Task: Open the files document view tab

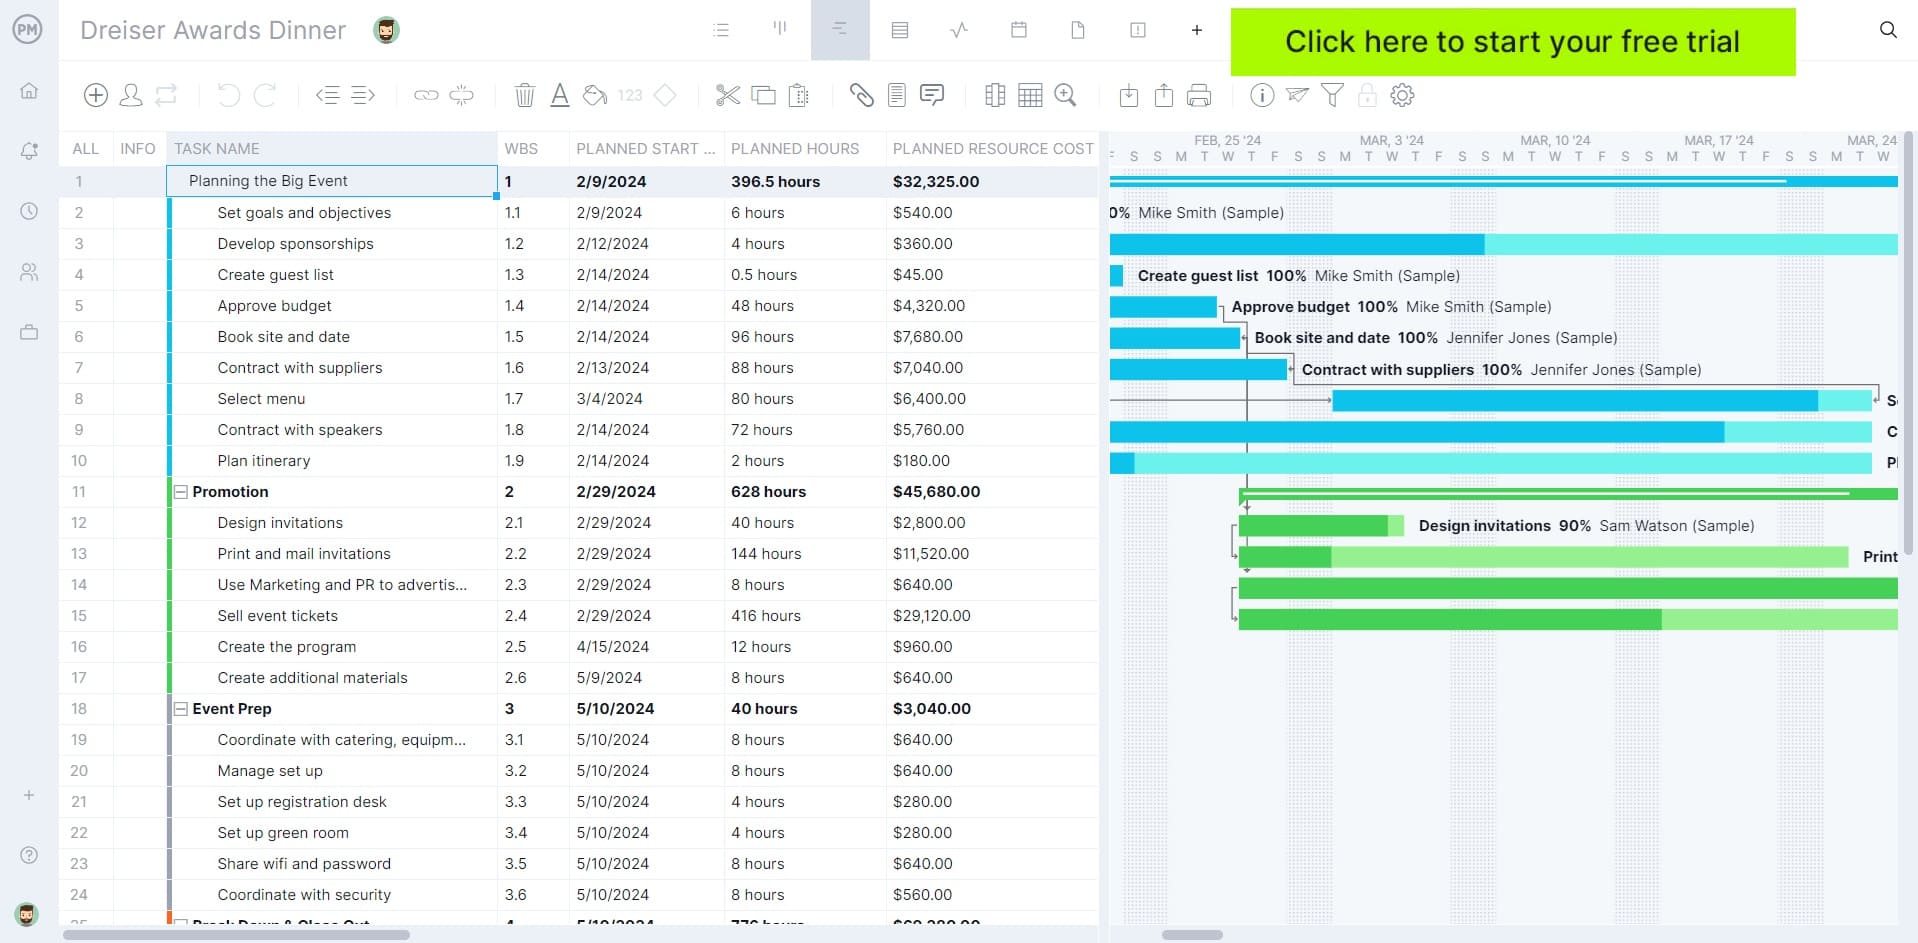Action: coord(1078,30)
